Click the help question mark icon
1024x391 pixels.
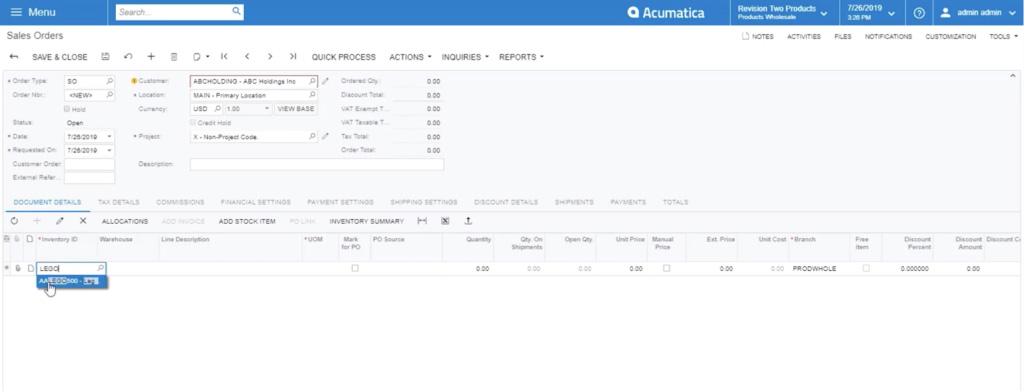pos(919,12)
